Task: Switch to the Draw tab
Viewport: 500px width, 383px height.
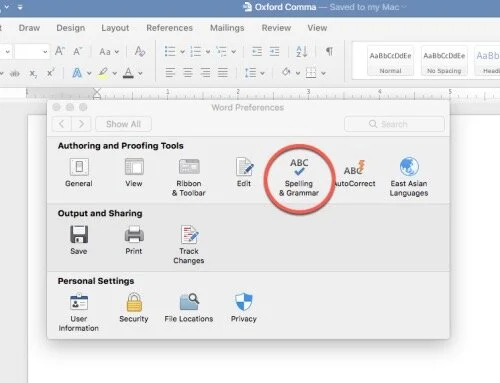Action: click(x=29, y=28)
